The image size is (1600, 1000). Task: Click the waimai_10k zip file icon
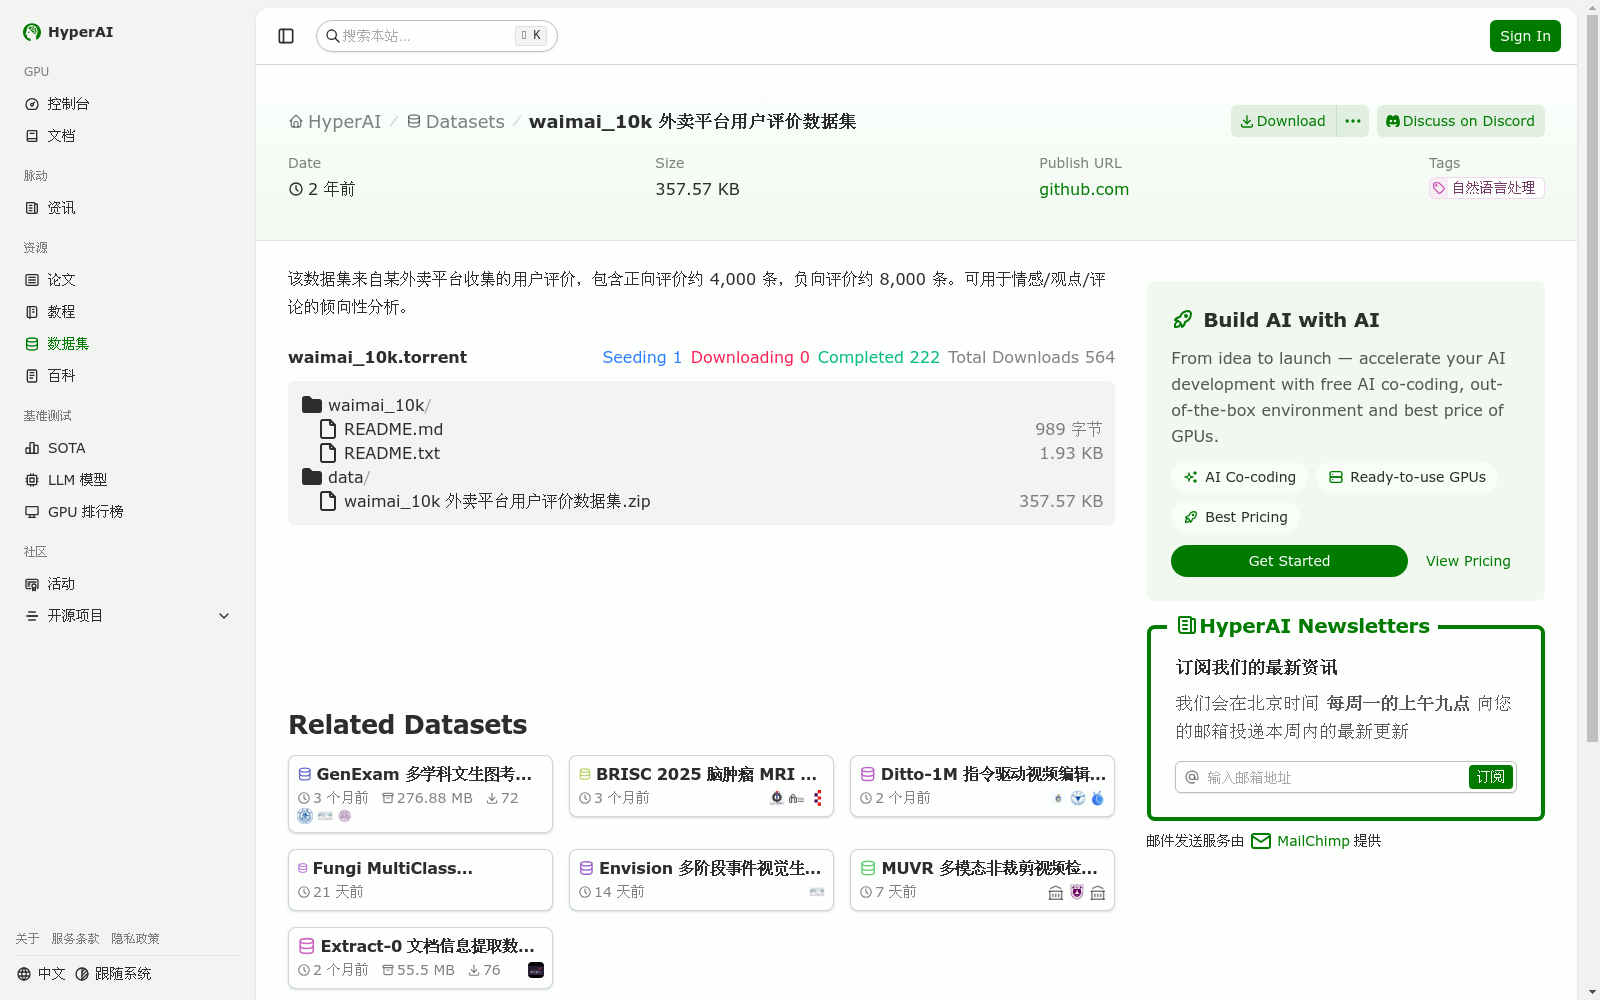tap(327, 501)
